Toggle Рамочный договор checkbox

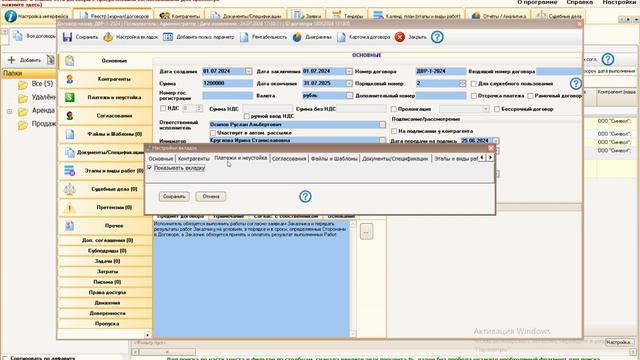pyautogui.click(x=530, y=96)
